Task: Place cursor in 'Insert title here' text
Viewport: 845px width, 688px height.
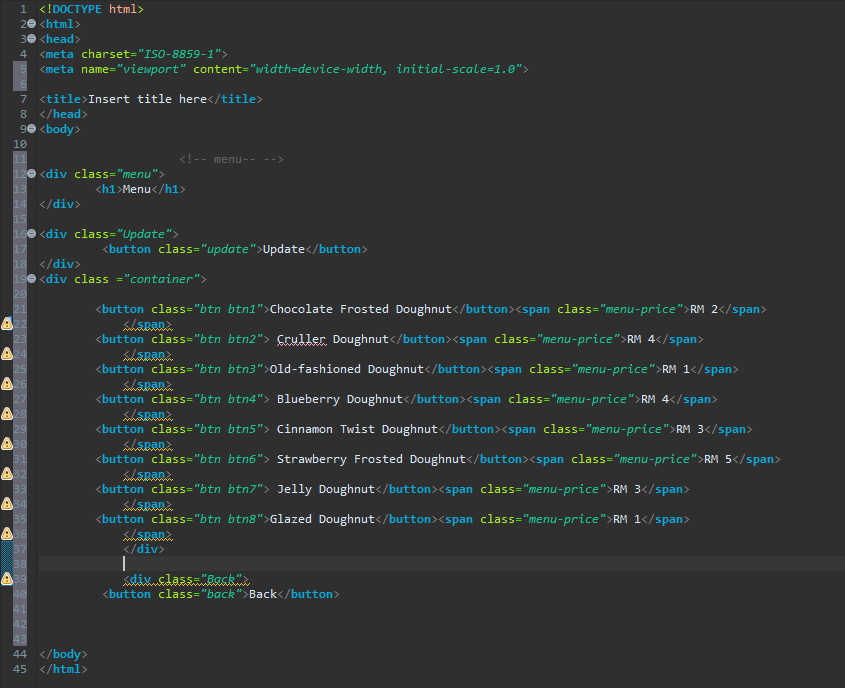Action: (147, 99)
